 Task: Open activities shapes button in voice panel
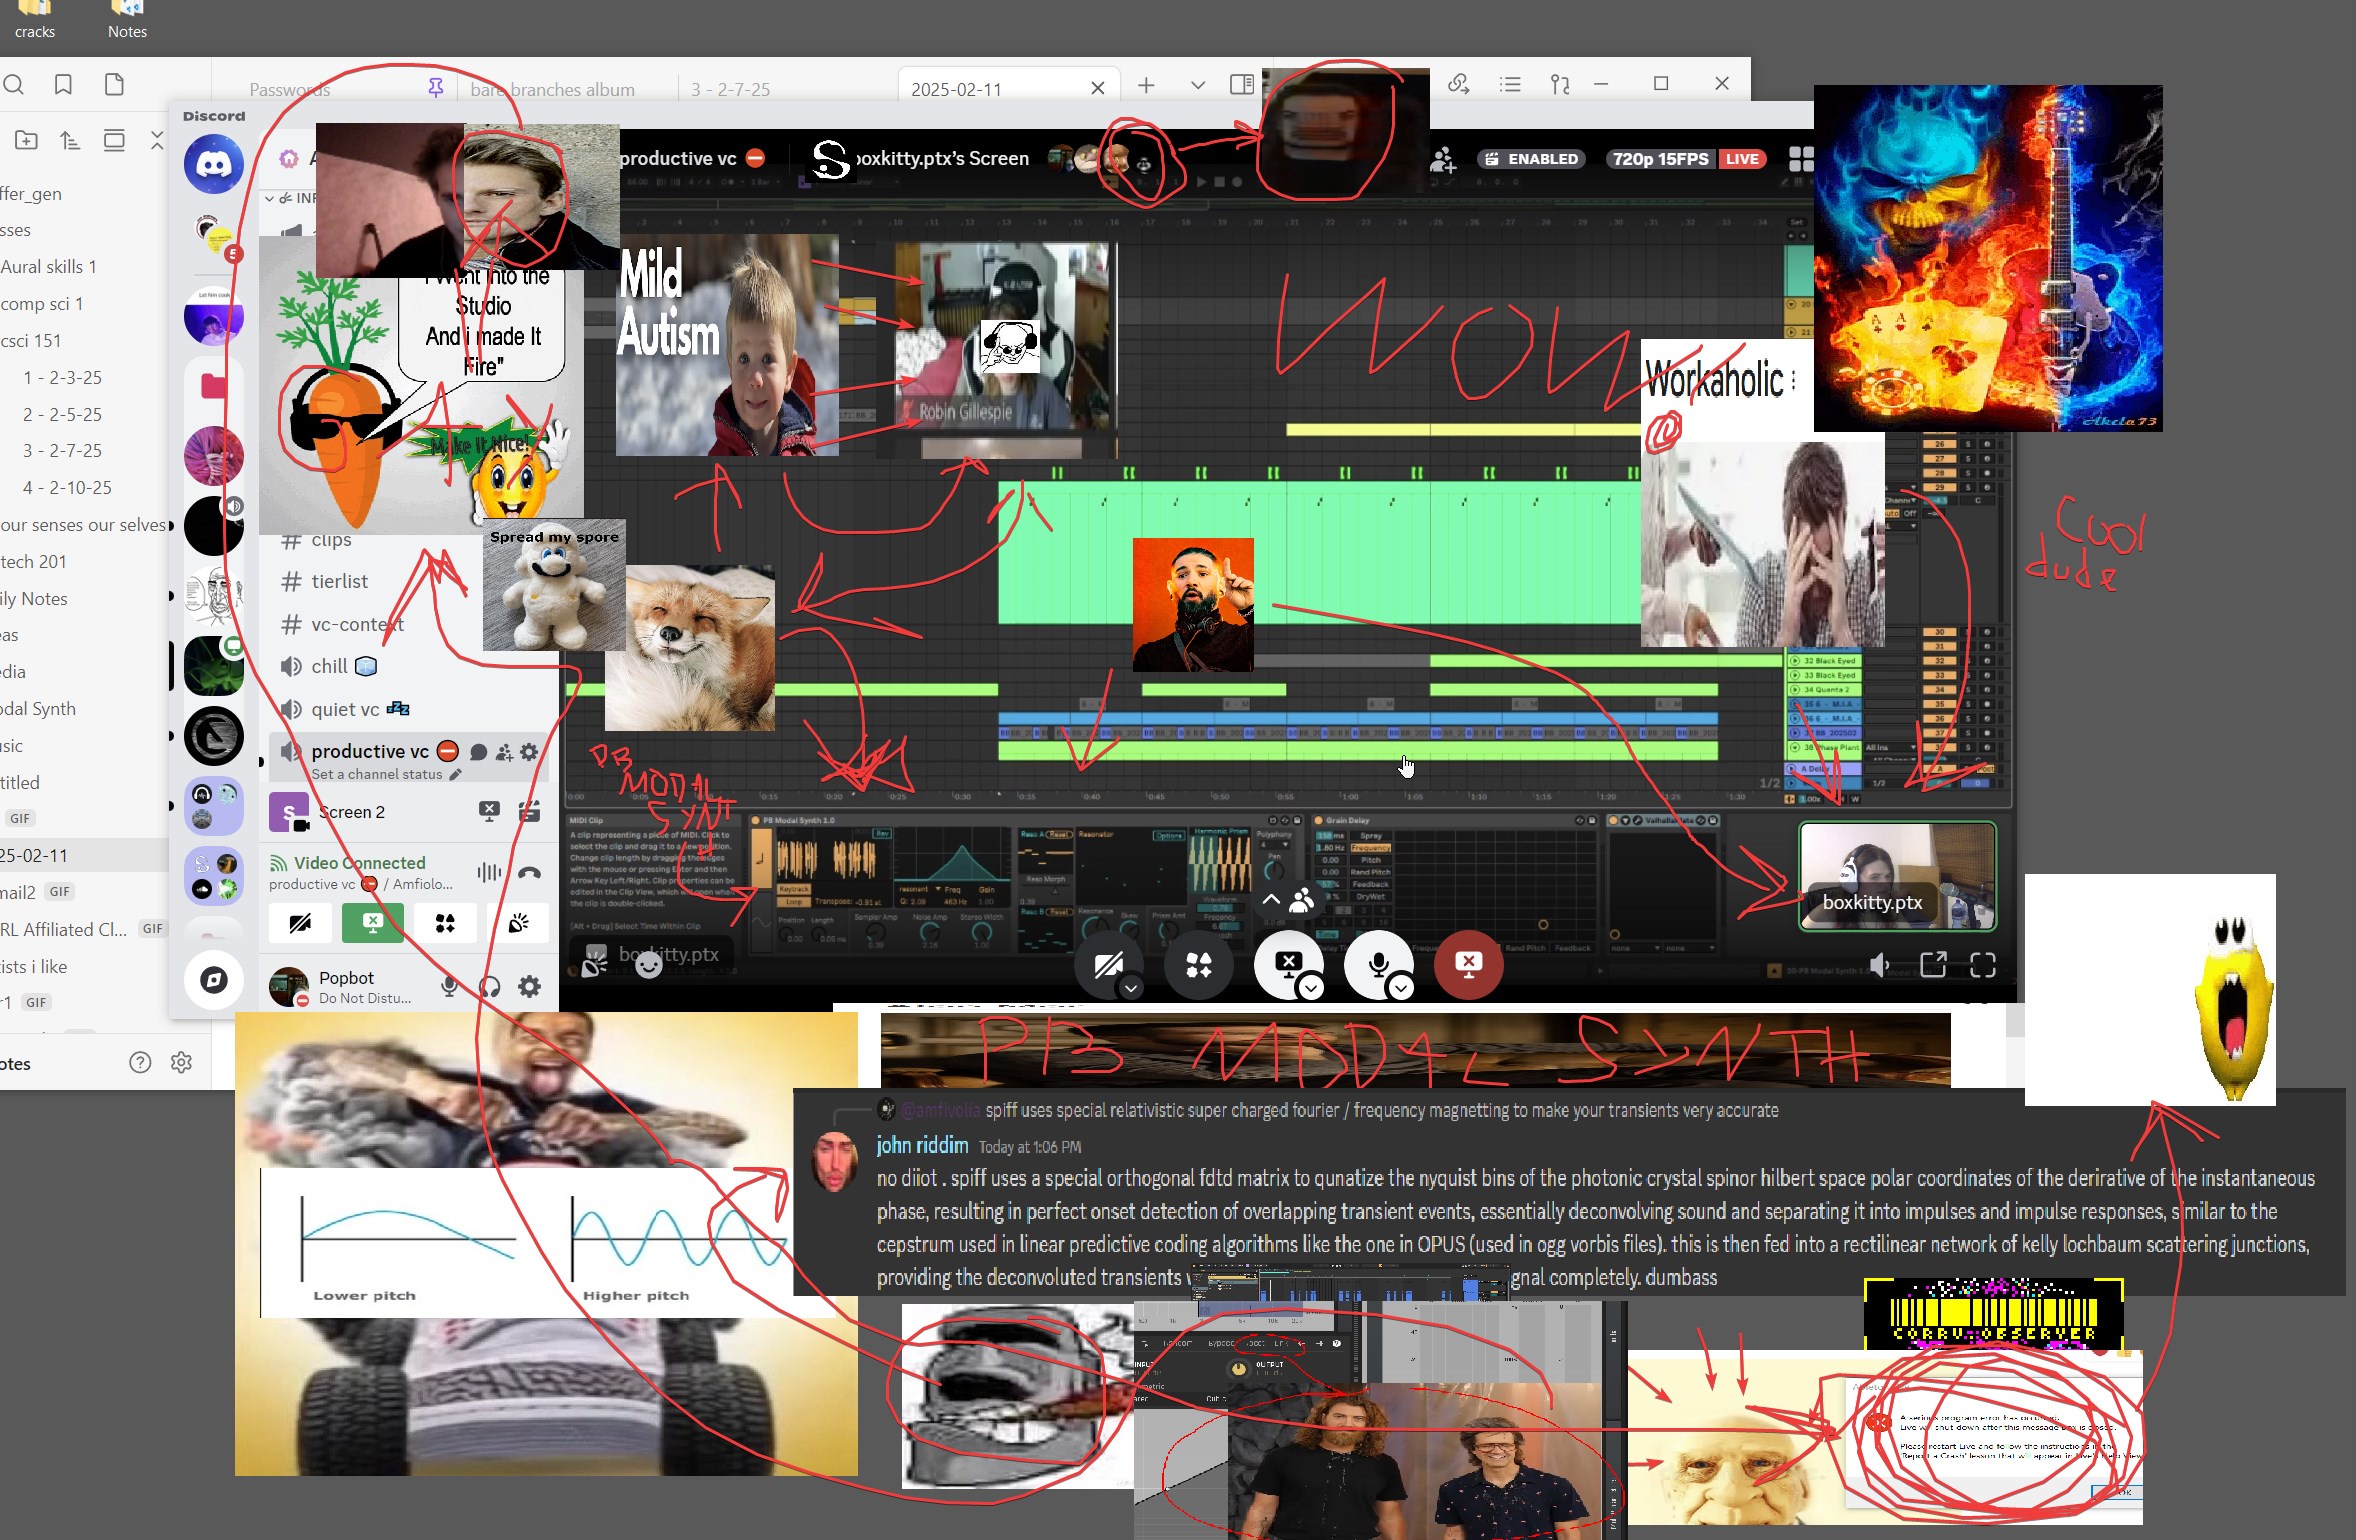point(445,923)
